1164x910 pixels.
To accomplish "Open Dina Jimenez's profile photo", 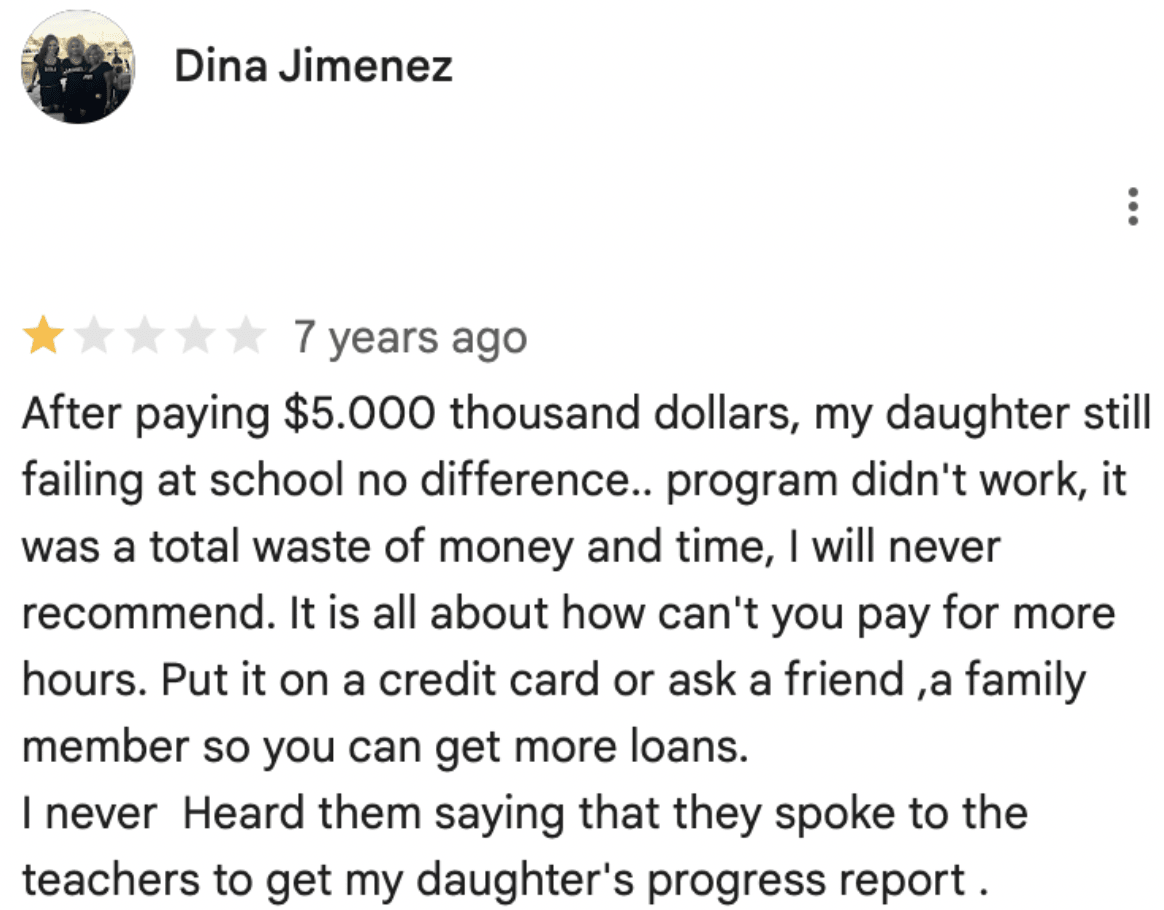I will (x=77, y=68).
